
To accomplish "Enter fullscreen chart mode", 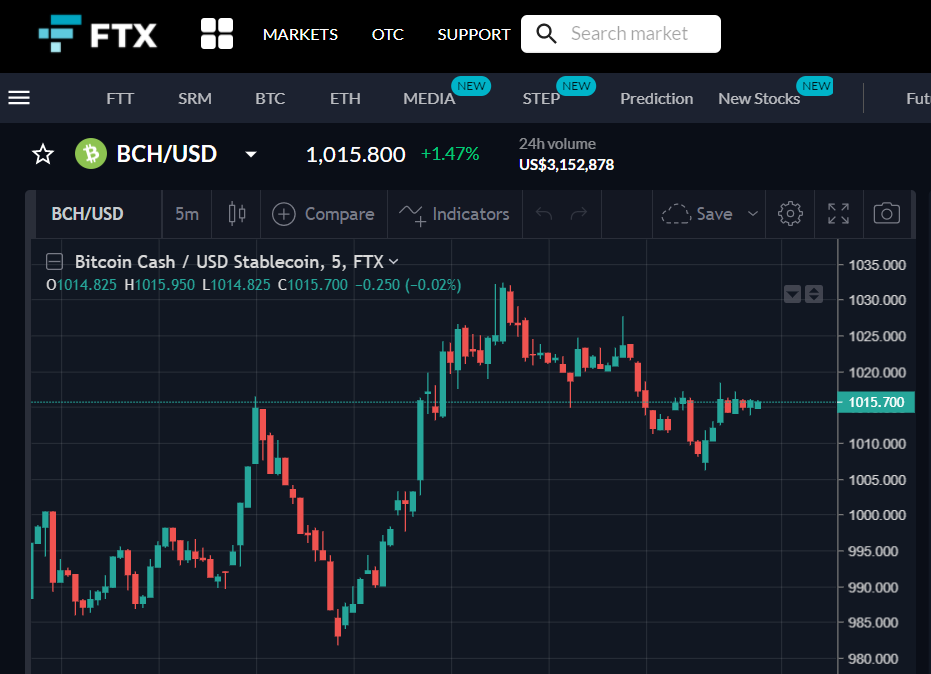I will coord(838,214).
